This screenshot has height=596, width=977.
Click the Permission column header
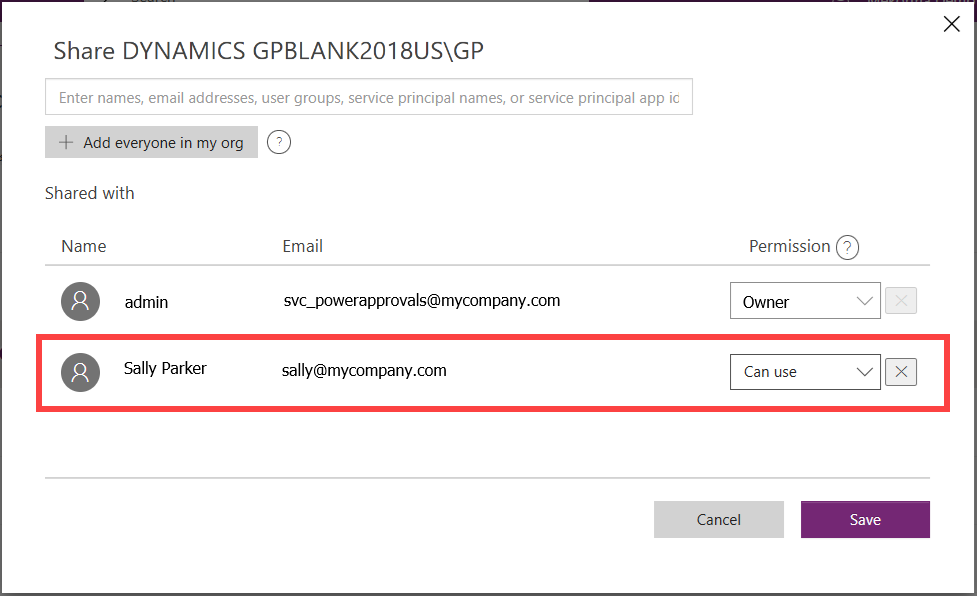789,247
